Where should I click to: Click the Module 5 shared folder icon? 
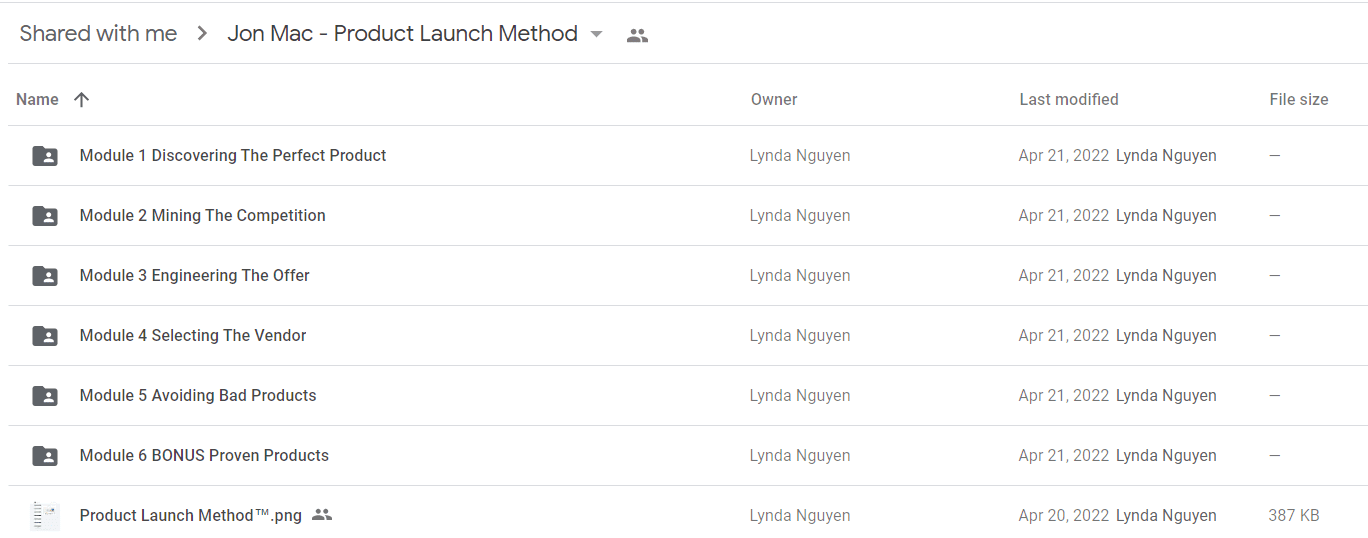[x=45, y=396]
